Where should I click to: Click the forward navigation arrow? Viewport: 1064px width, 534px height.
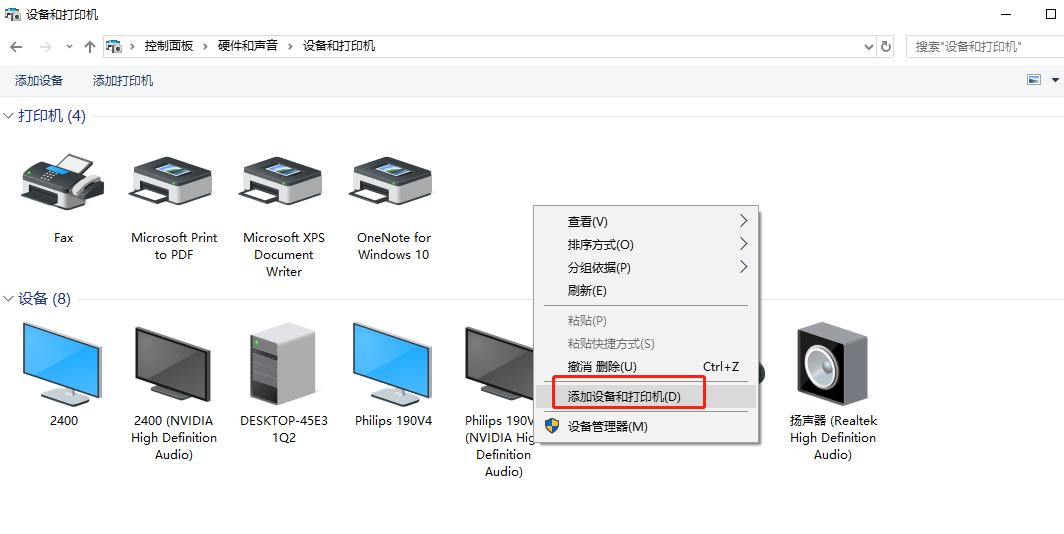[x=45, y=47]
